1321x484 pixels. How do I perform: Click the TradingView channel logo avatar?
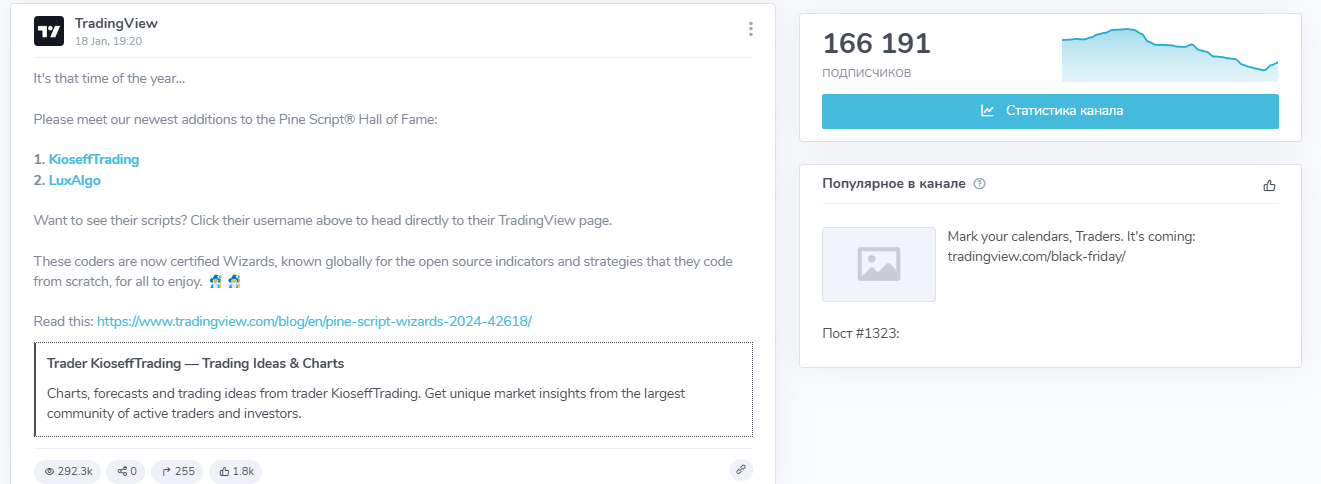pyautogui.click(x=49, y=31)
